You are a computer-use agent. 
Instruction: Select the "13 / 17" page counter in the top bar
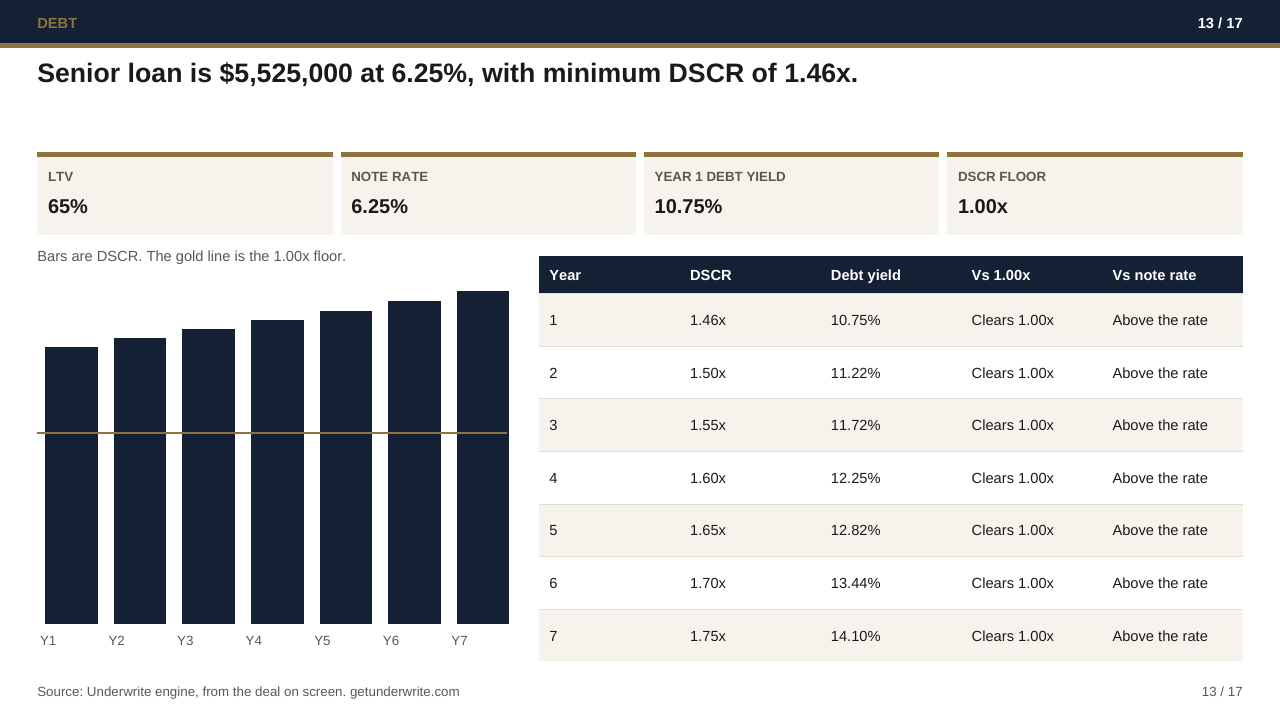(1220, 23)
